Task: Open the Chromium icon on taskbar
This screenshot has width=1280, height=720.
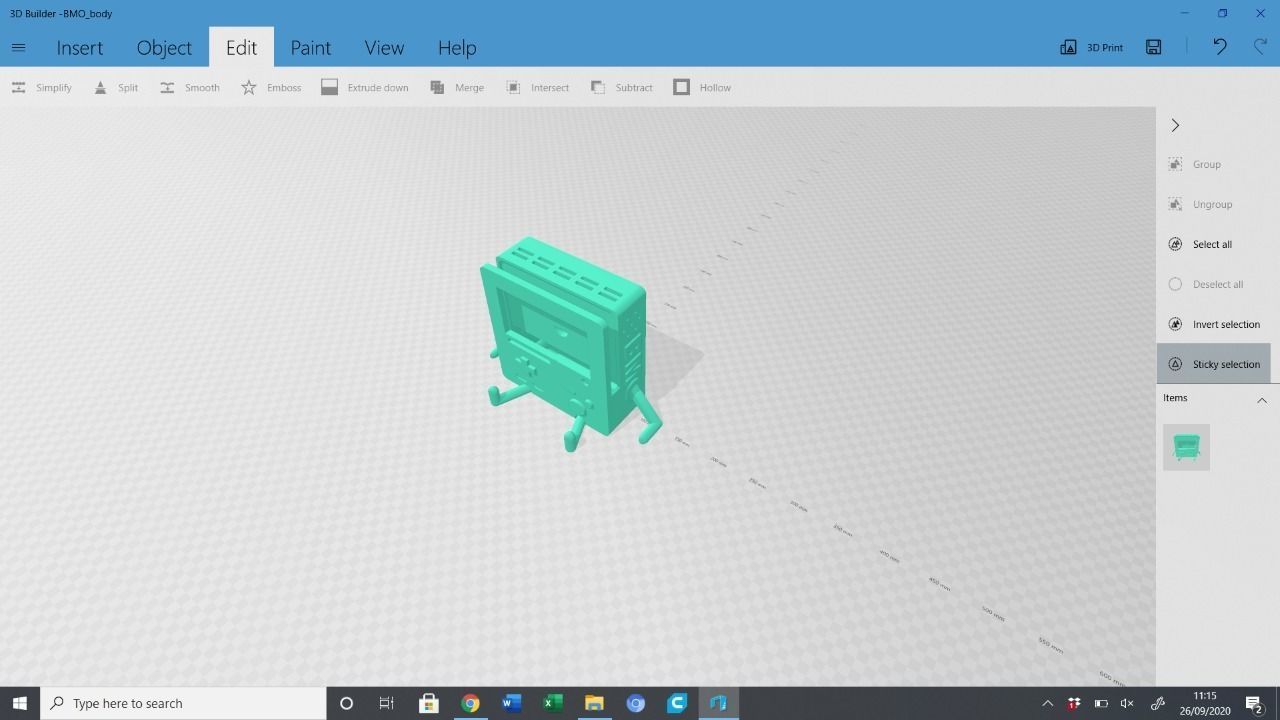Action: (x=635, y=703)
